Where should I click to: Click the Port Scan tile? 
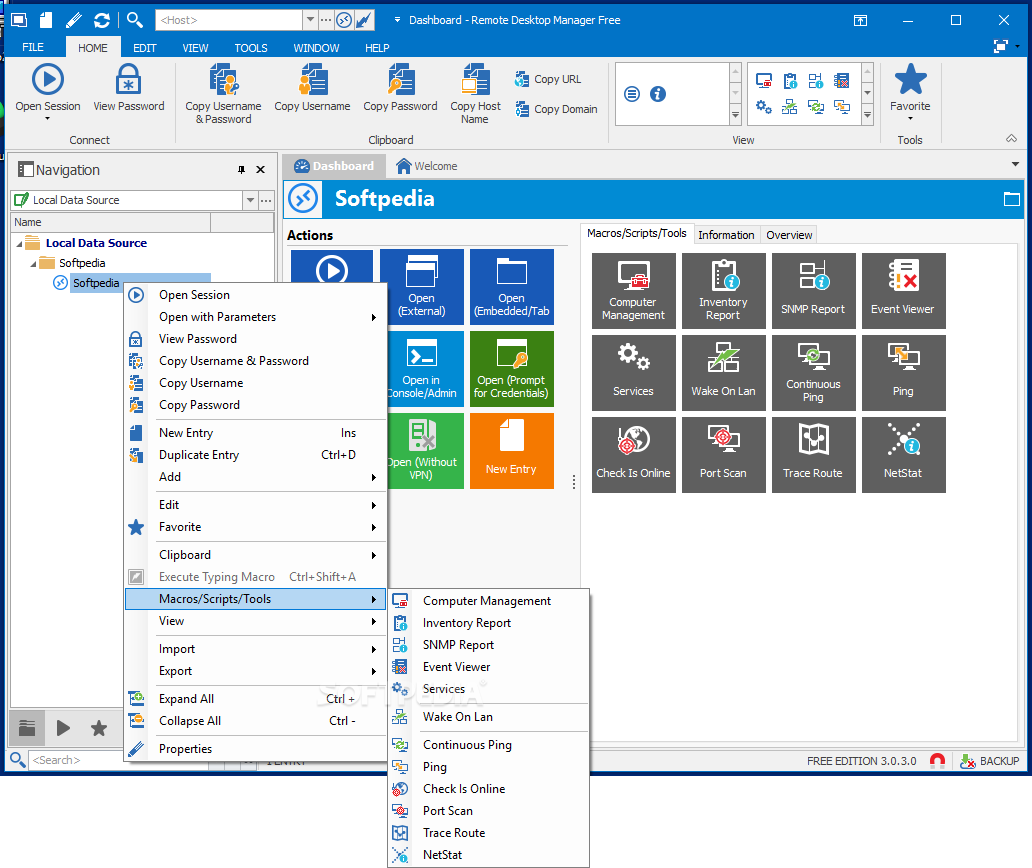[x=723, y=455]
